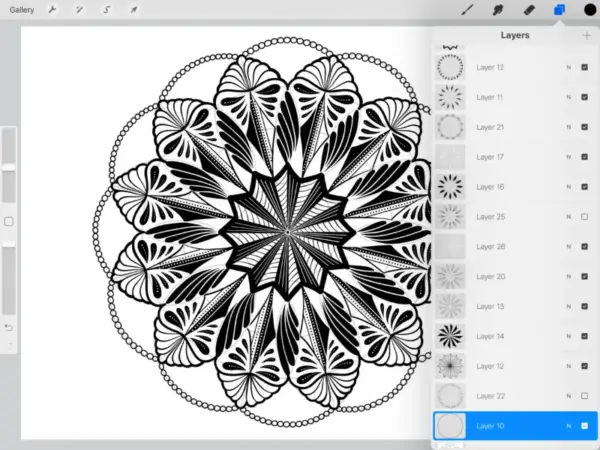Image resolution: width=600 pixels, height=450 pixels.
Task: Hide Layer 14 via its checkbox
Action: point(584,336)
